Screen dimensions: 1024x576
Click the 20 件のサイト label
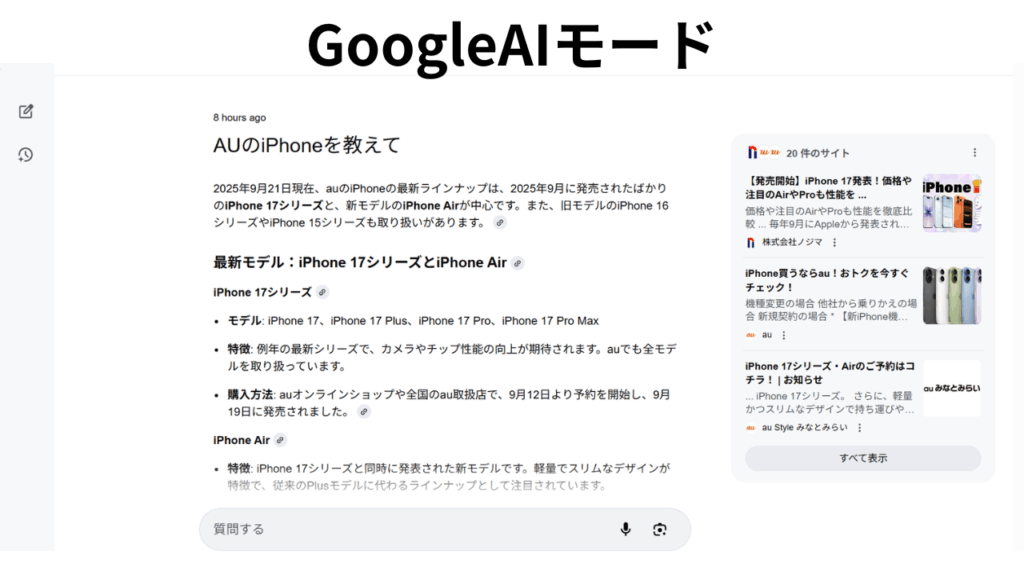click(818, 153)
